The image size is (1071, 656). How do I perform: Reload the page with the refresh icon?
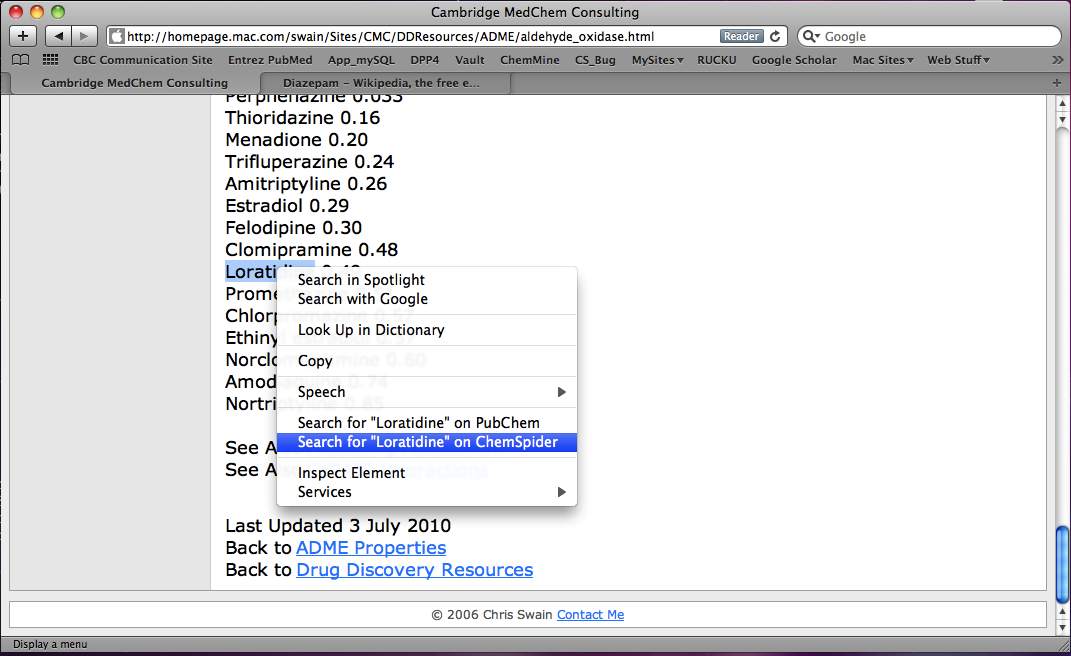pyautogui.click(x=775, y=36)
